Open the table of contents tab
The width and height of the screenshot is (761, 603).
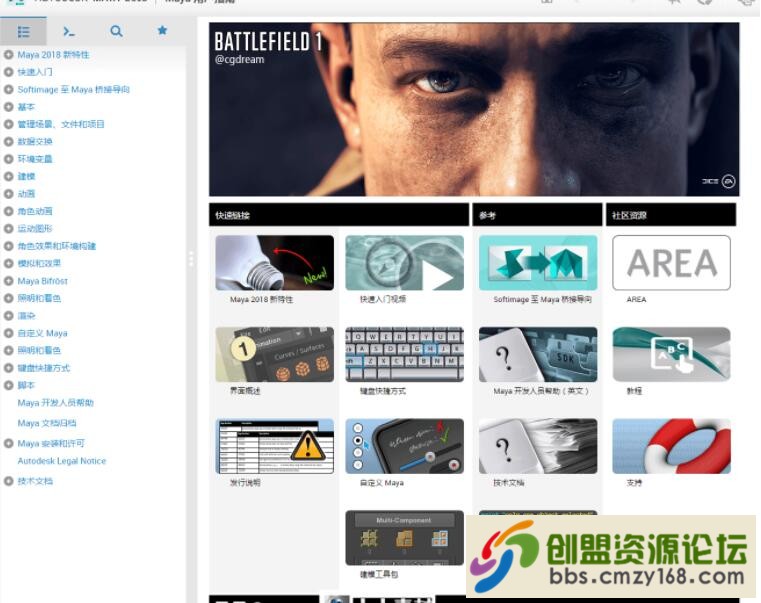click(23, 32)
